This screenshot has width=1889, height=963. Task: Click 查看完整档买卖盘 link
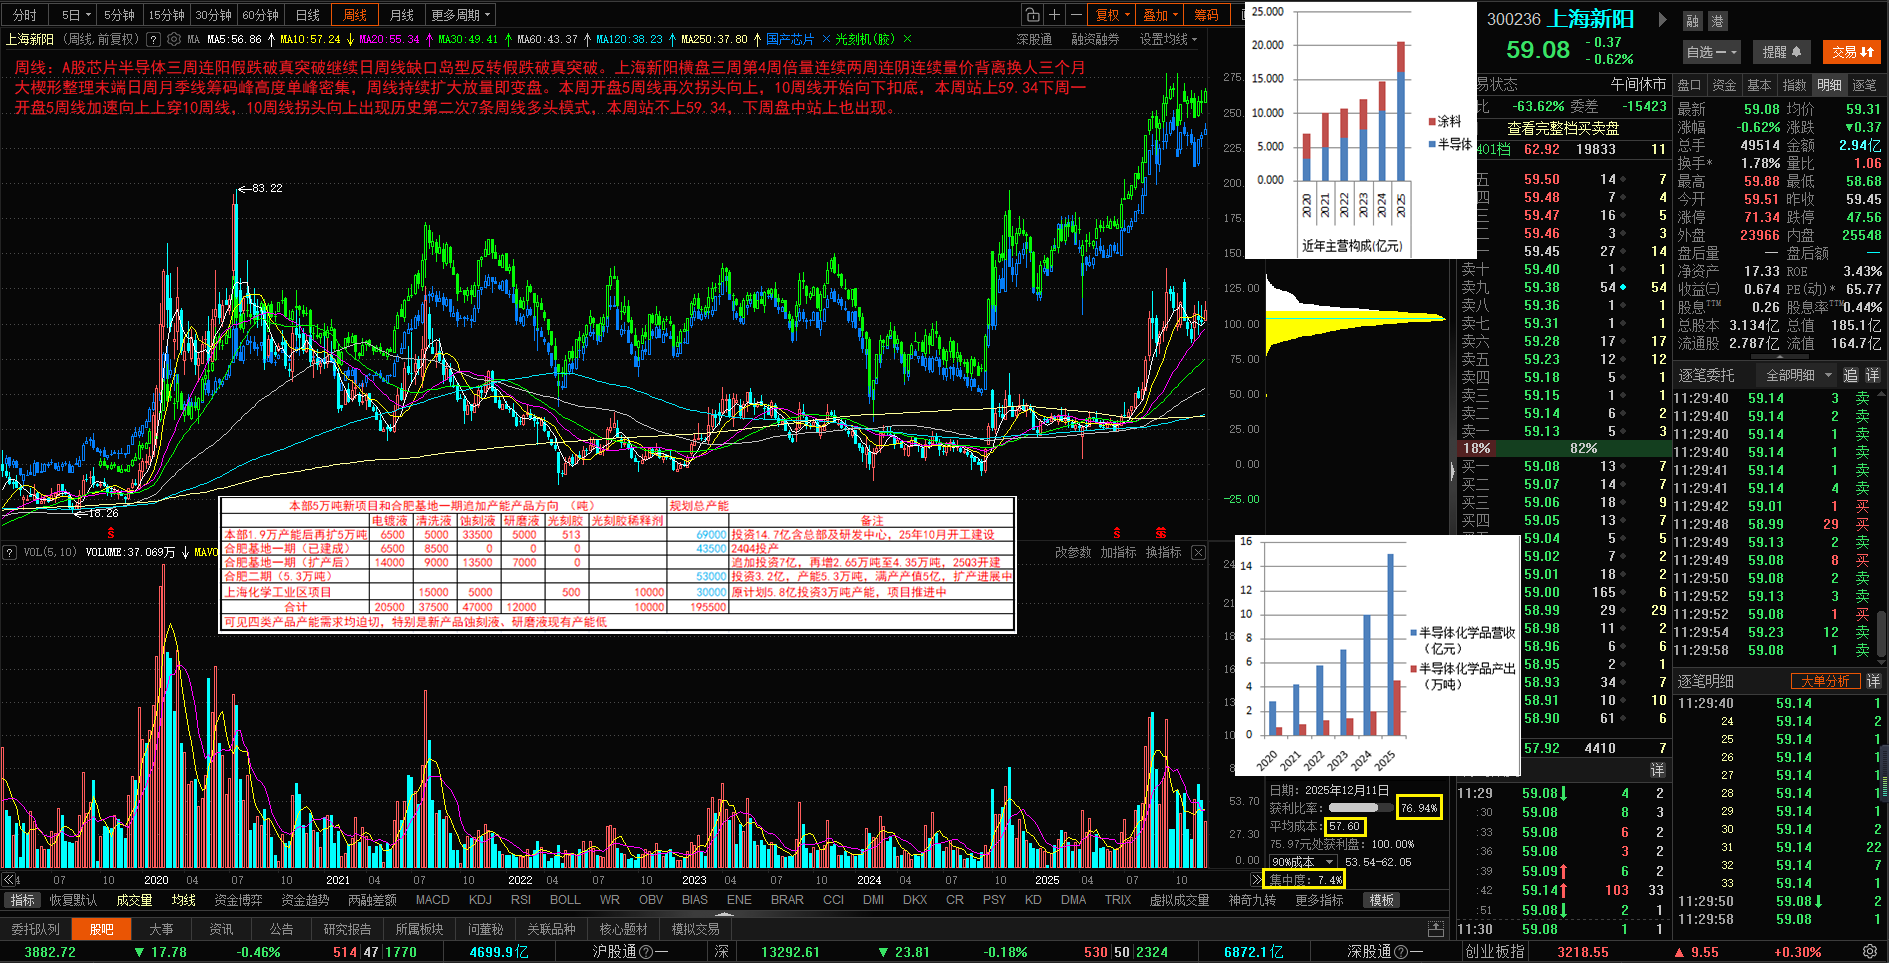1563,129
